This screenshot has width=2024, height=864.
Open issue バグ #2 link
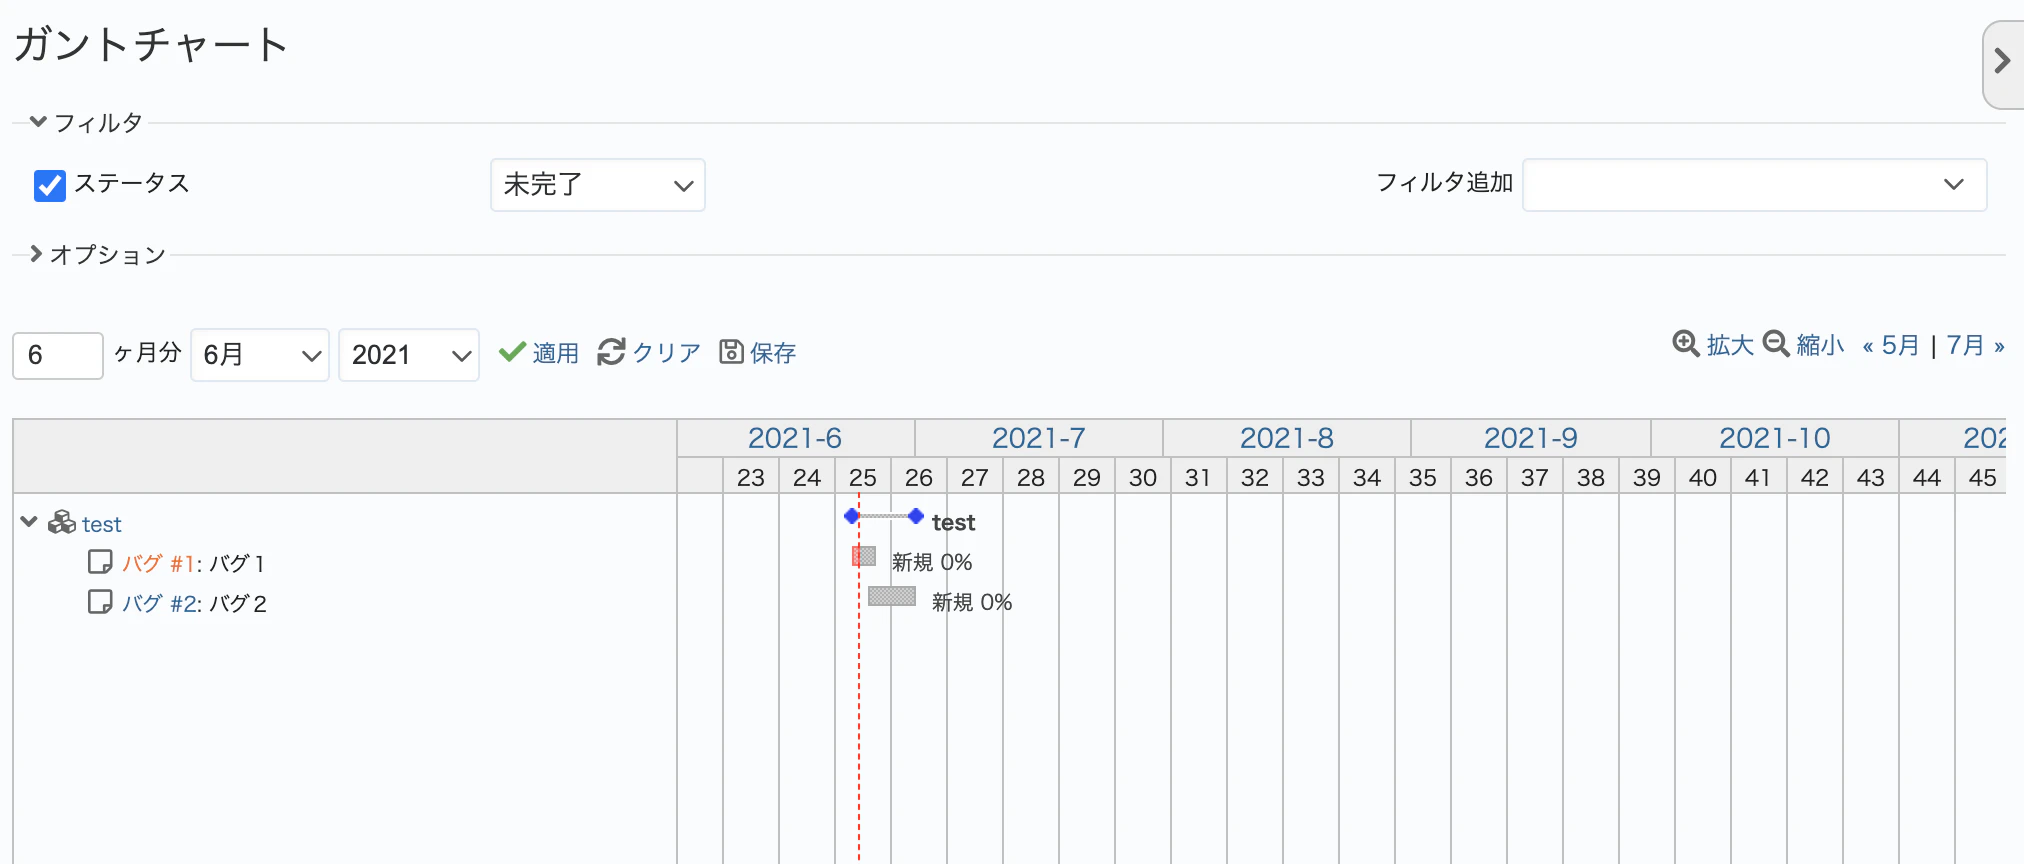pyautogui.click(x=160, y=603)
